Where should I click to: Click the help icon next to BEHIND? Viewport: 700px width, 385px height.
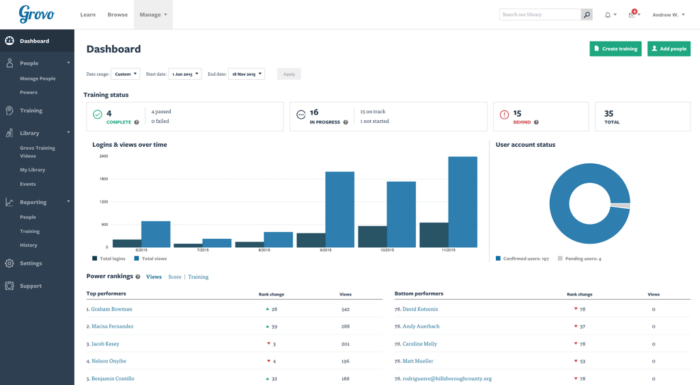point(536,122)
